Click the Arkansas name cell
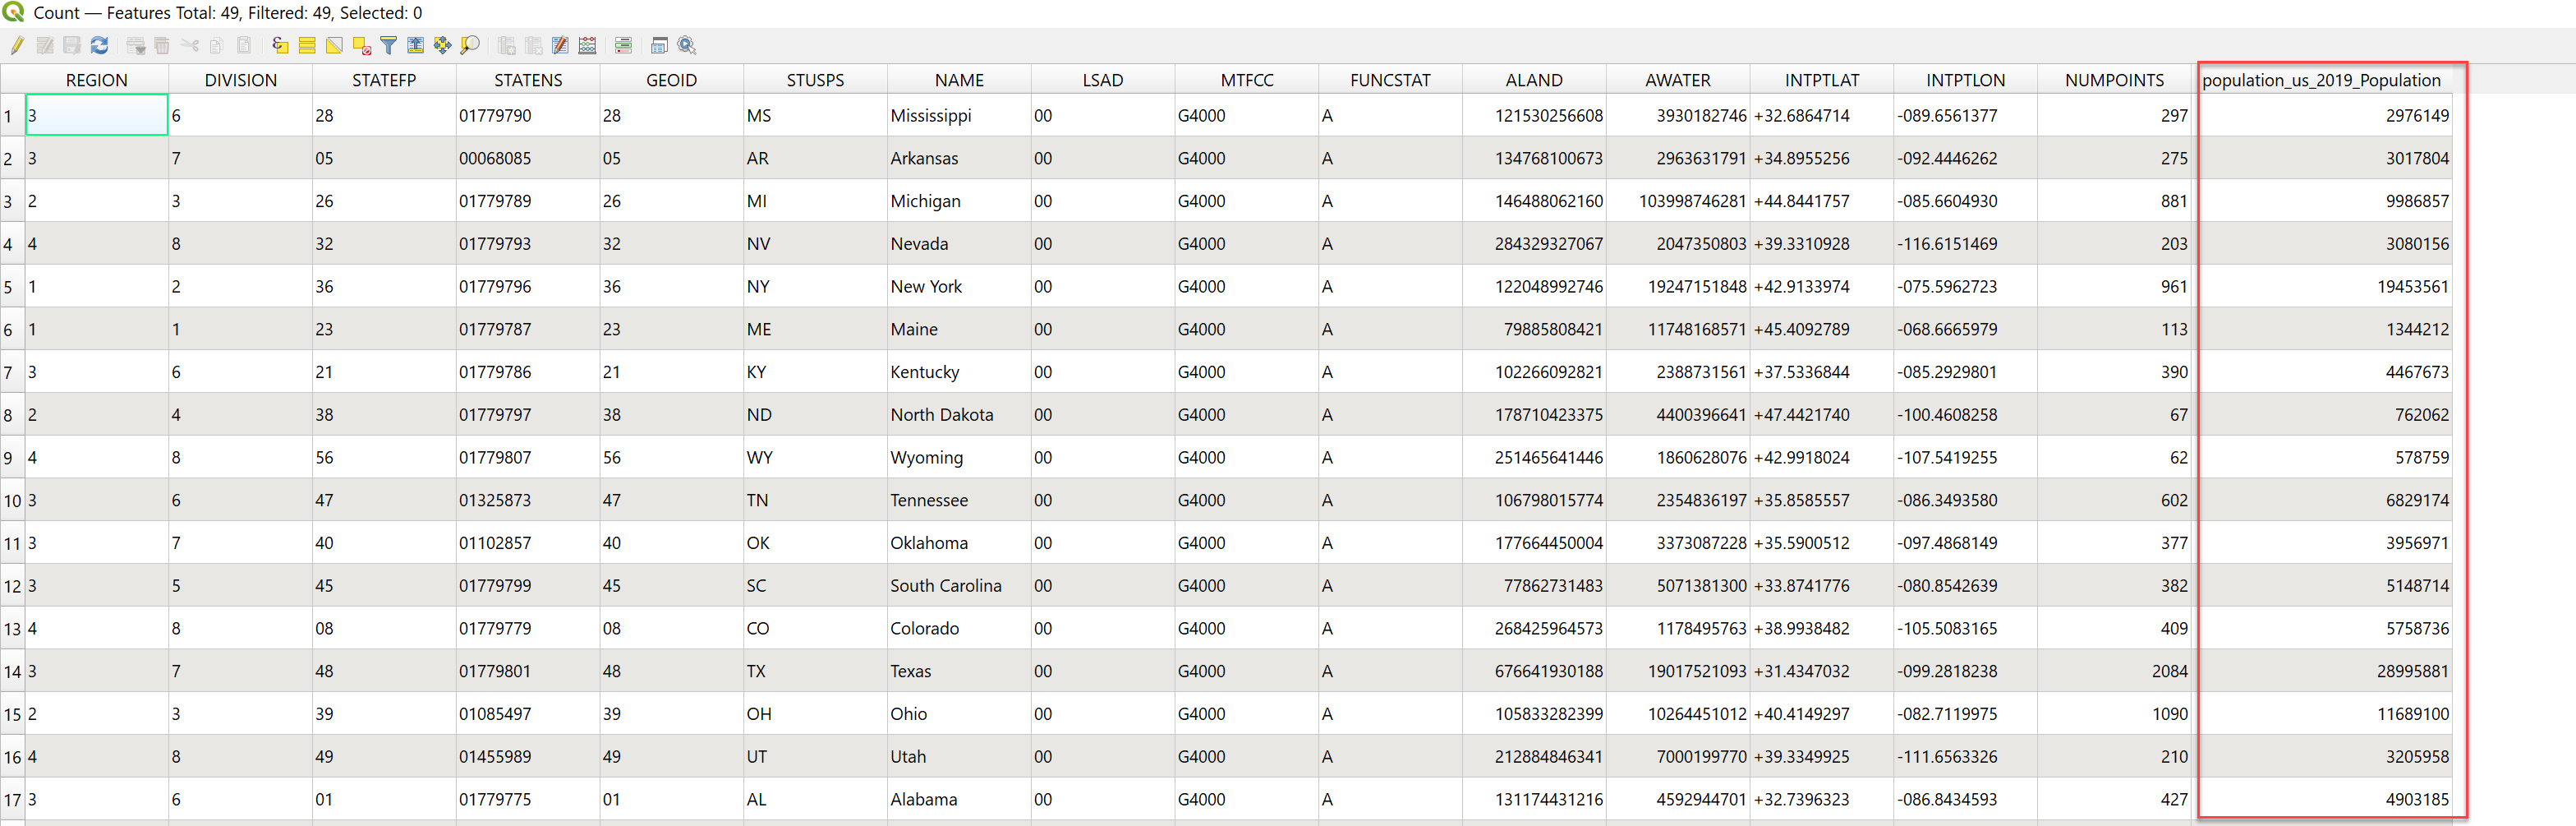Screen dimensions: 2576x826 [x=959, y=158]
